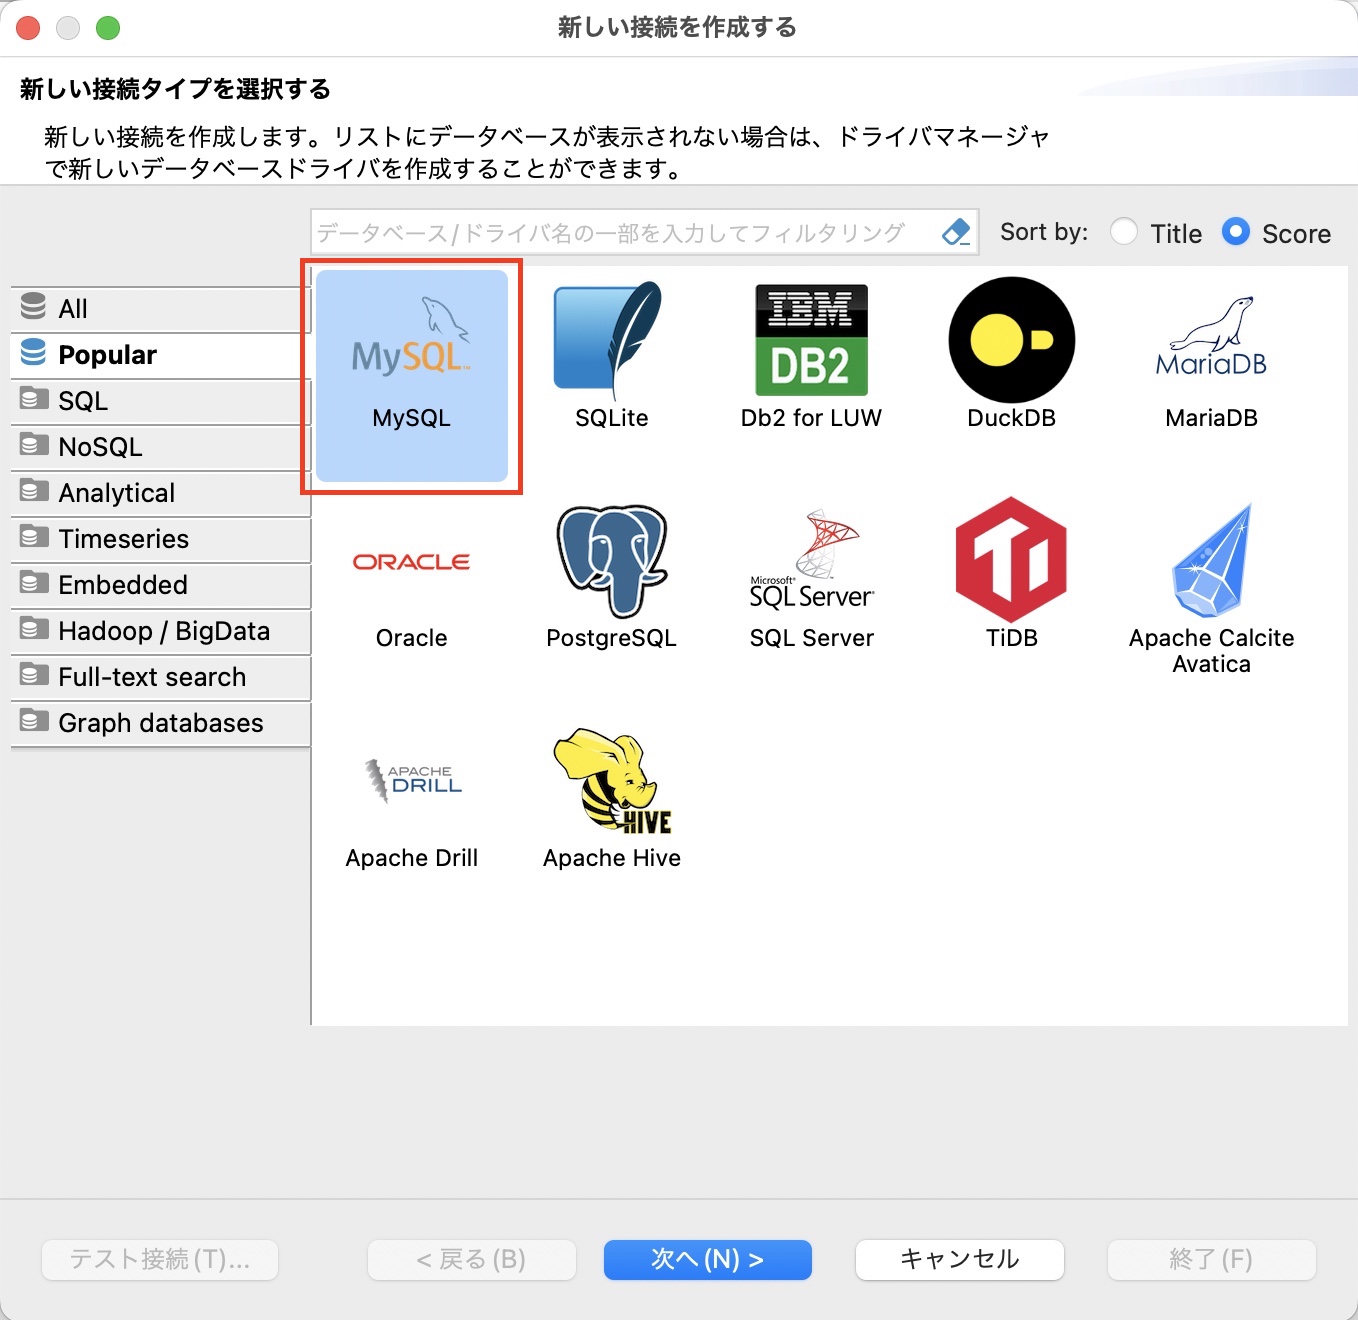Select the Apache Calcite Avatica crystal icon
This screenshot has height=1320, width=1358.
[1212, 560]
